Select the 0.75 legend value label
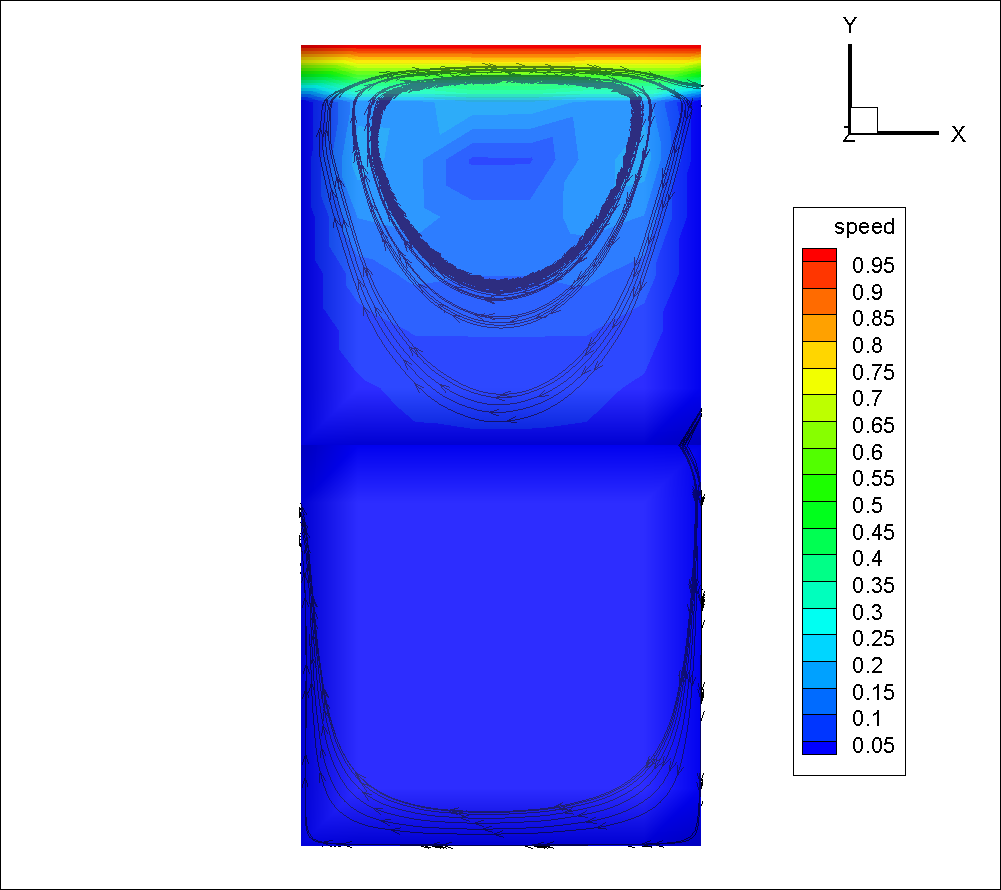This screenshot has height=890, width=1001. (873, 372)
